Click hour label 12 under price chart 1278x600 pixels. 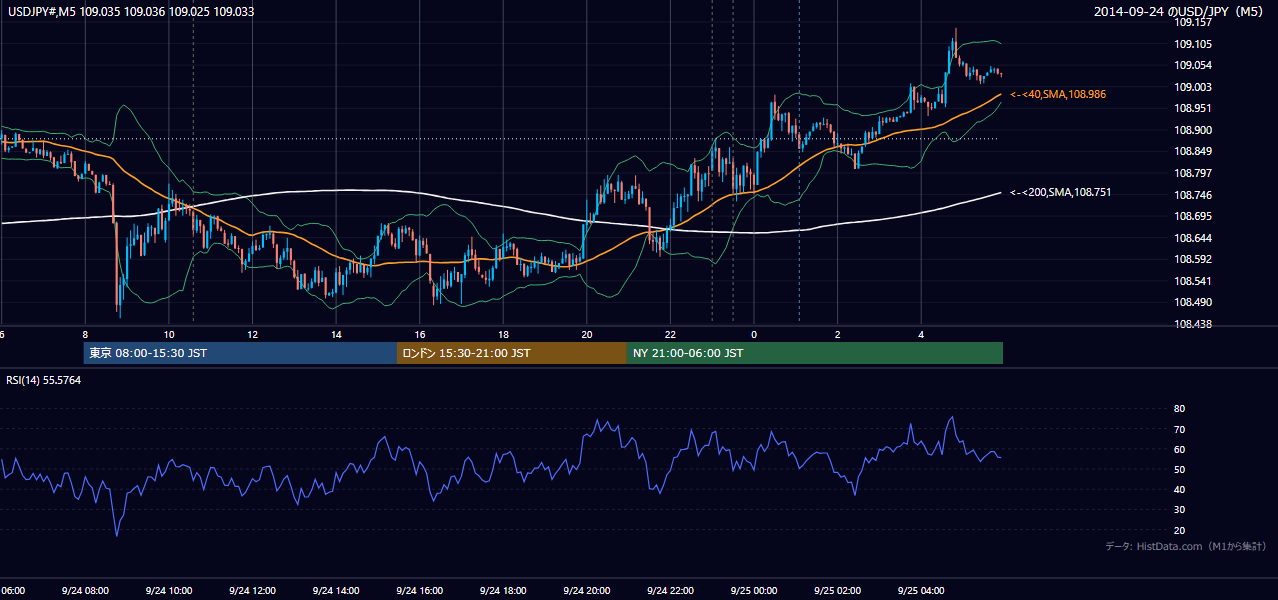point(253,335)
